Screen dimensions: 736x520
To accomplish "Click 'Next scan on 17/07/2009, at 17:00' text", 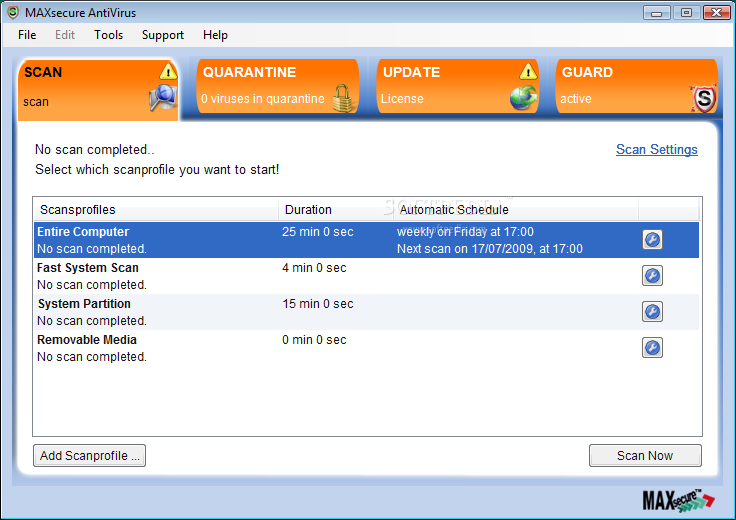I will click(x=490, y=249).
